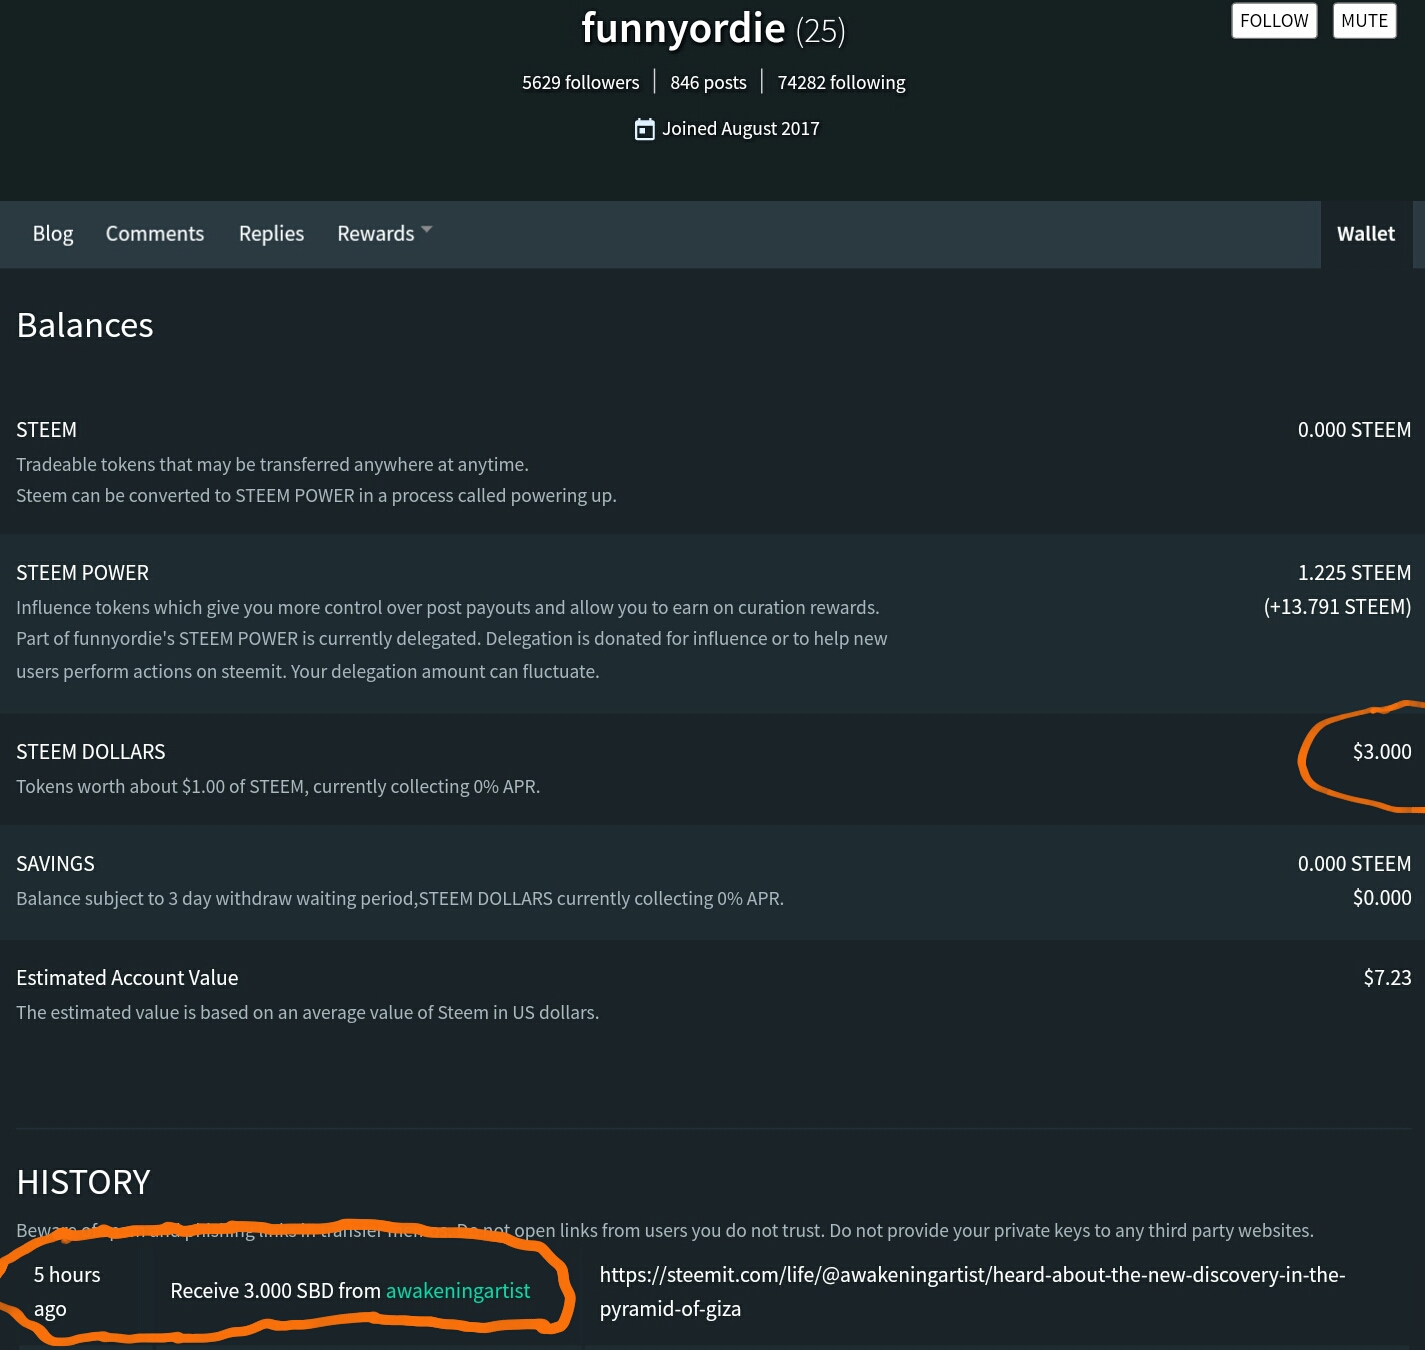Click the calendar icon beside Joined August 2017

point(645,129)
